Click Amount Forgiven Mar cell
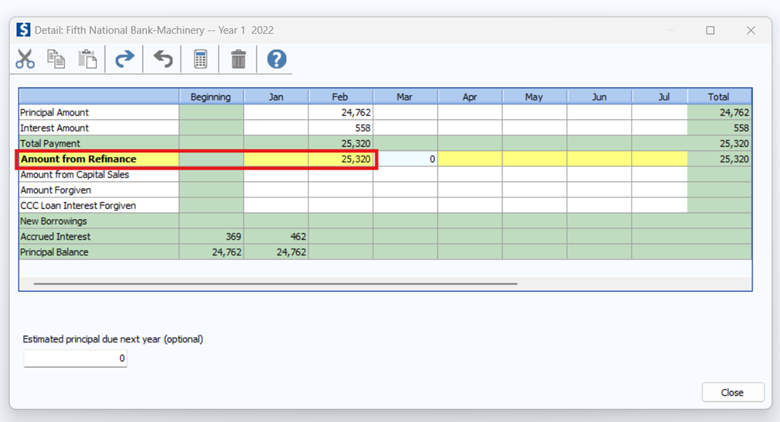The width and height of the screenshot is (780, 422). [405, 190]
